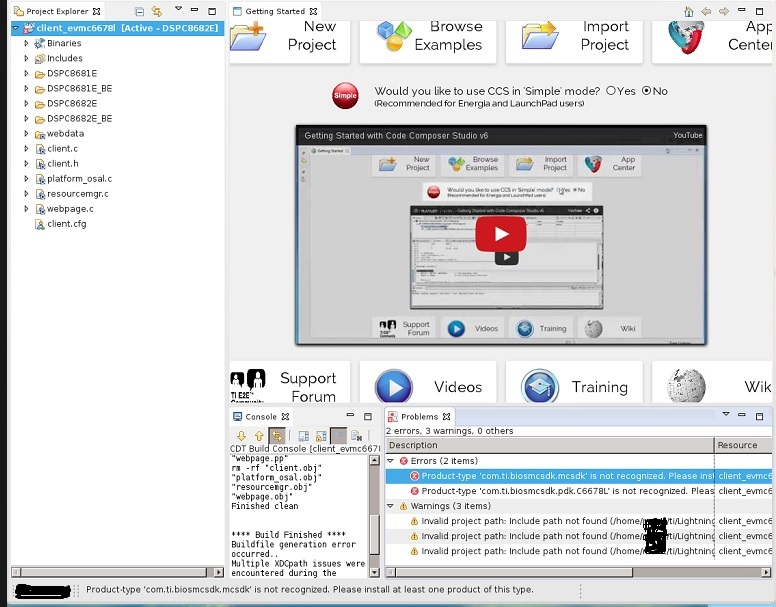Collapse Errors (2 items) group
This screenshot has width=776, height=607.
(390, 461)
